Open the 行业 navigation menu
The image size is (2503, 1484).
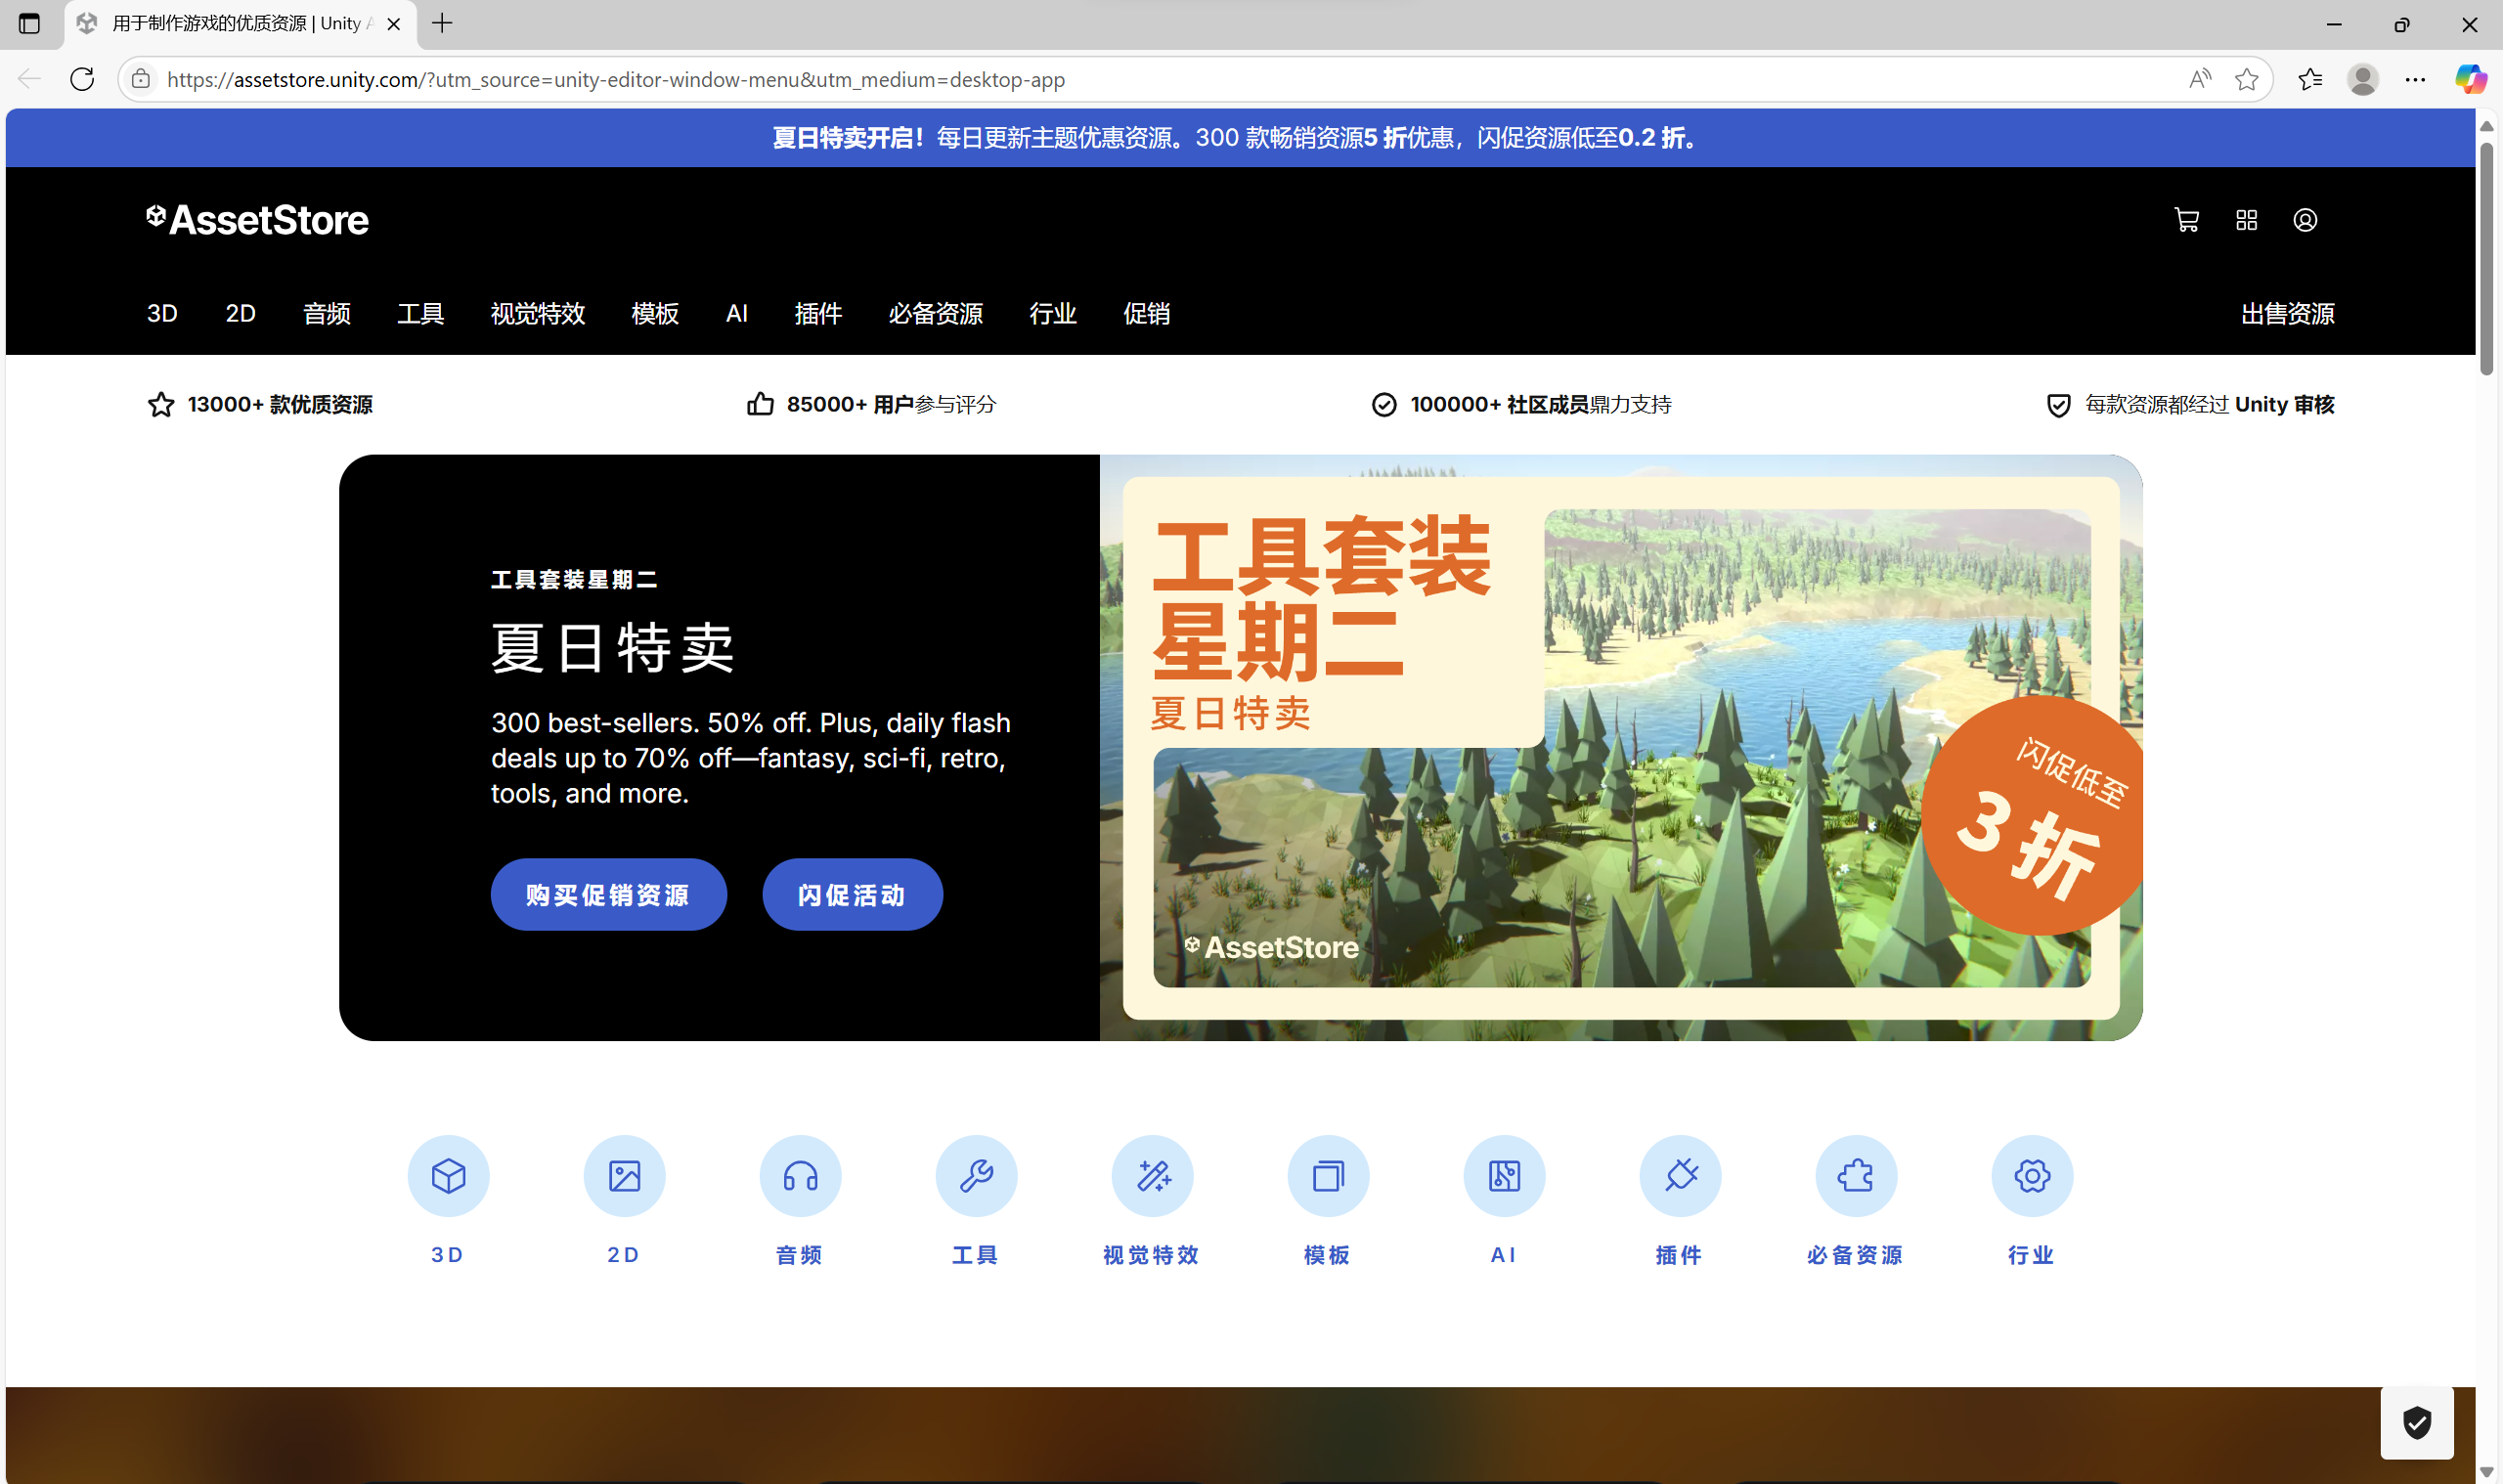(1053, 314)
